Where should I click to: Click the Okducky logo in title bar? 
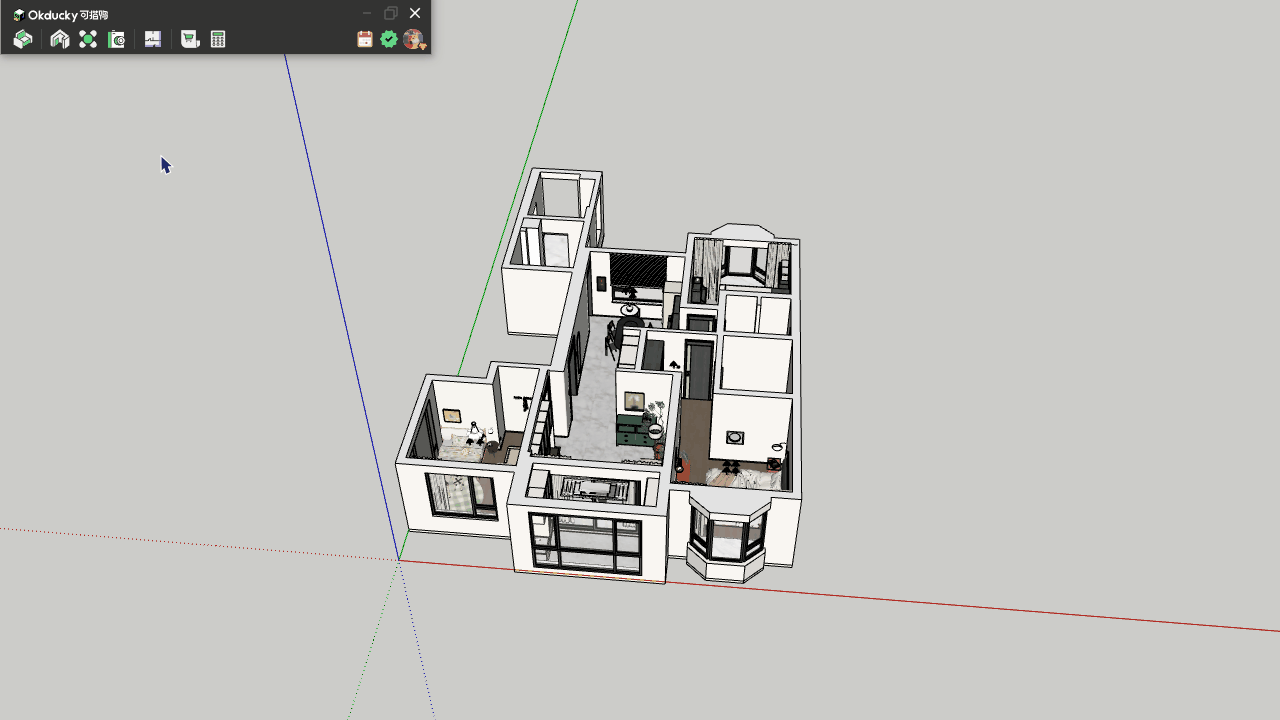pyautogui.click(x=18, y=14)
